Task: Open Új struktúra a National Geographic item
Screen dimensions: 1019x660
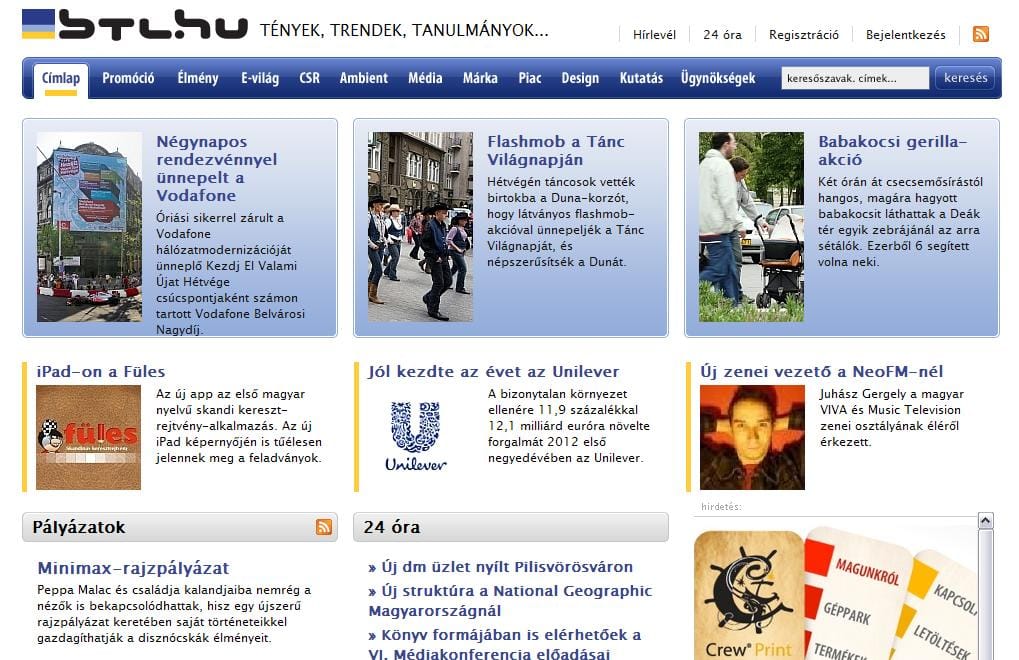Action: pyautogui.click(x=510, y=601)
